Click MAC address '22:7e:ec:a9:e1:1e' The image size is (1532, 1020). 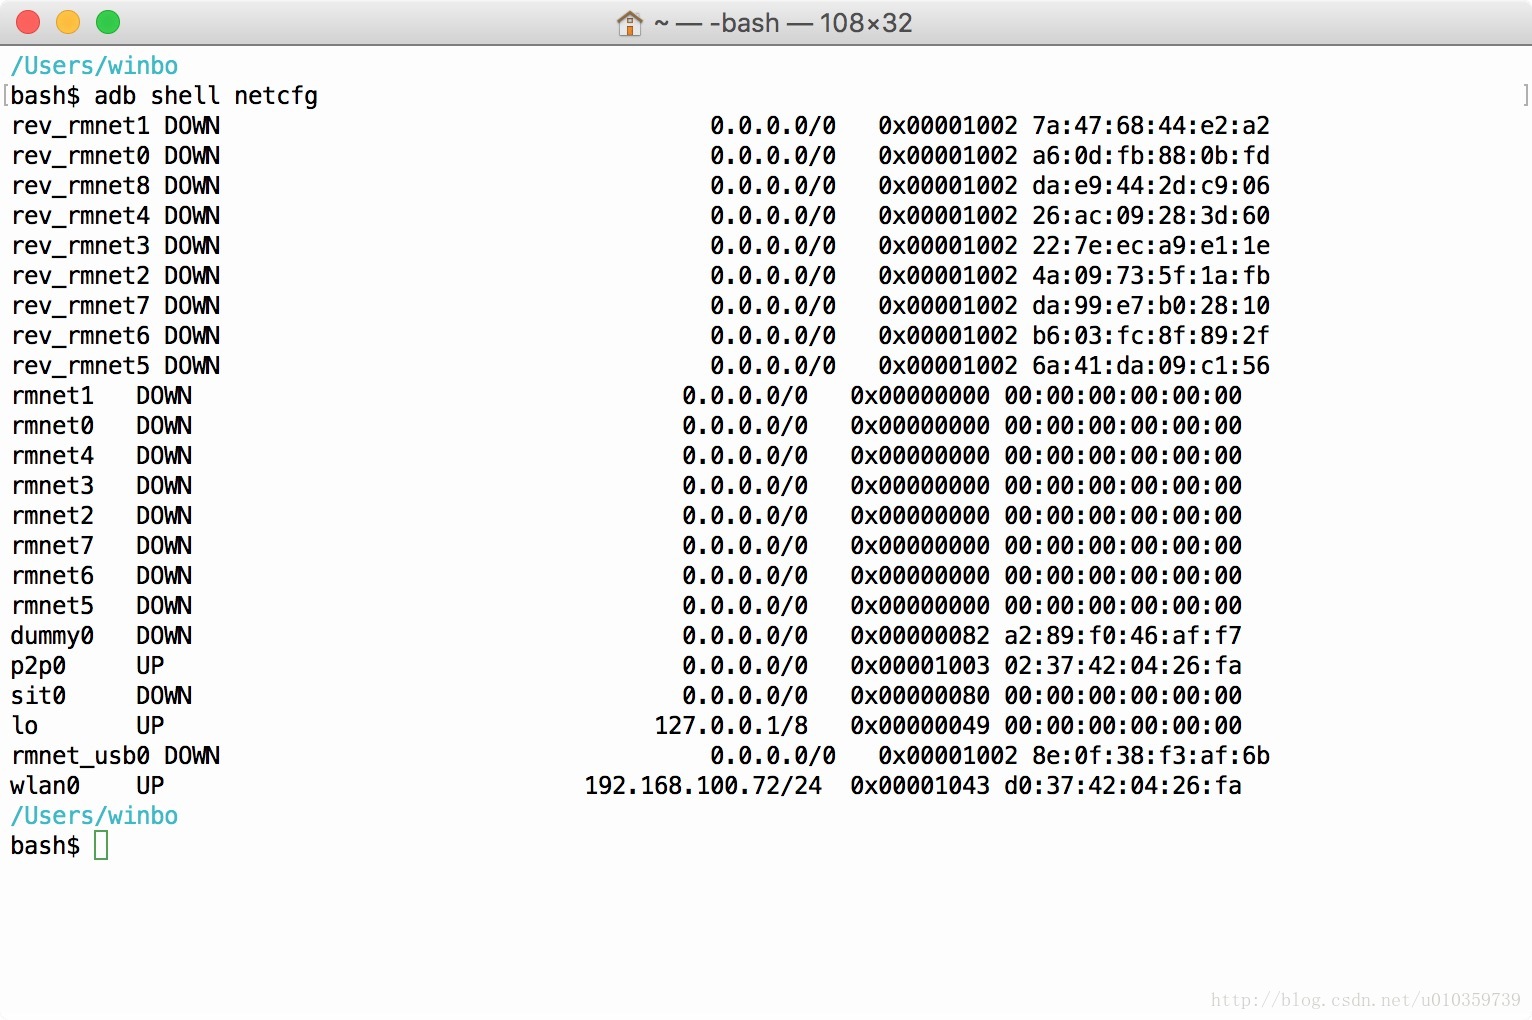coord(1151,246)
